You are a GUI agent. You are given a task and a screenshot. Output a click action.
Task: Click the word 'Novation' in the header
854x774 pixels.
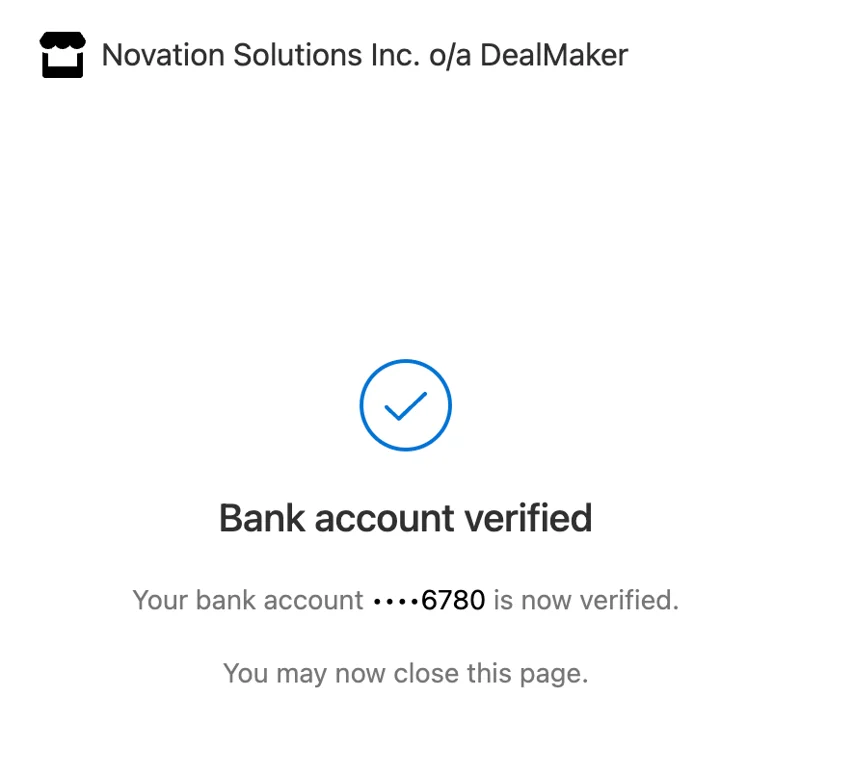[x=163, y=55]
